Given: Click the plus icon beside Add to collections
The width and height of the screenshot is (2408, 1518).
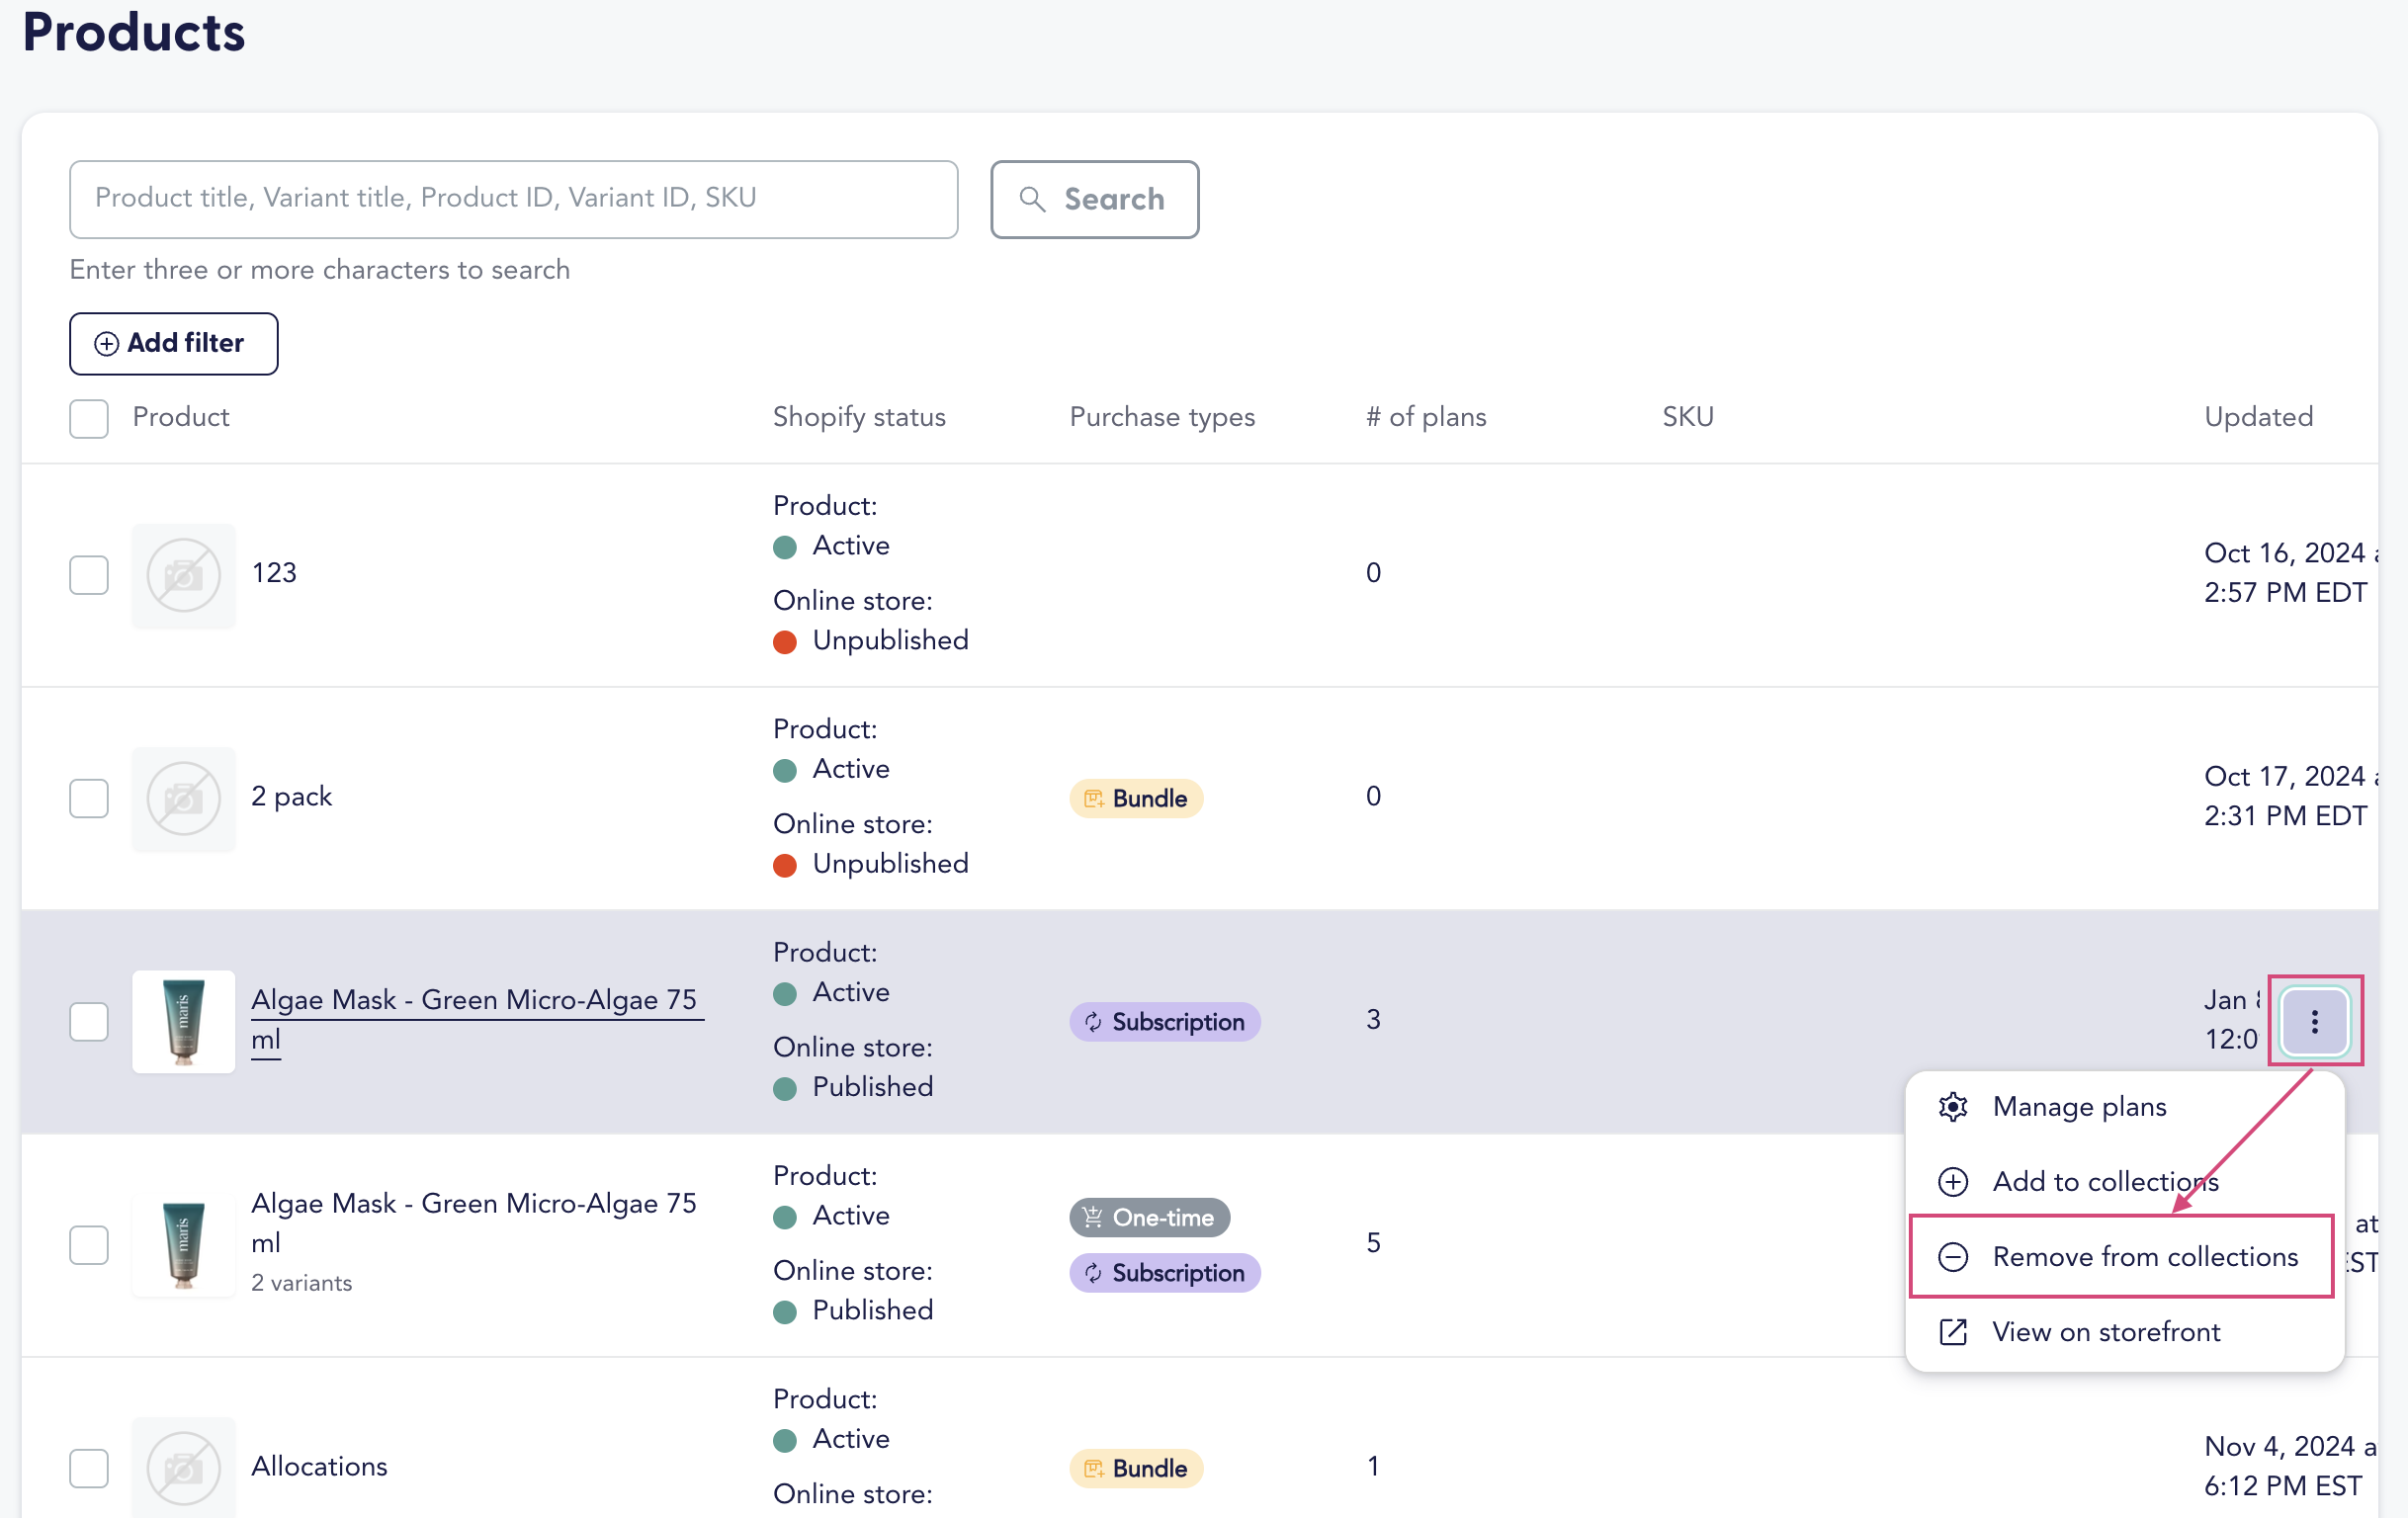Looking at the screenshot, I should click(1952, 1182).
